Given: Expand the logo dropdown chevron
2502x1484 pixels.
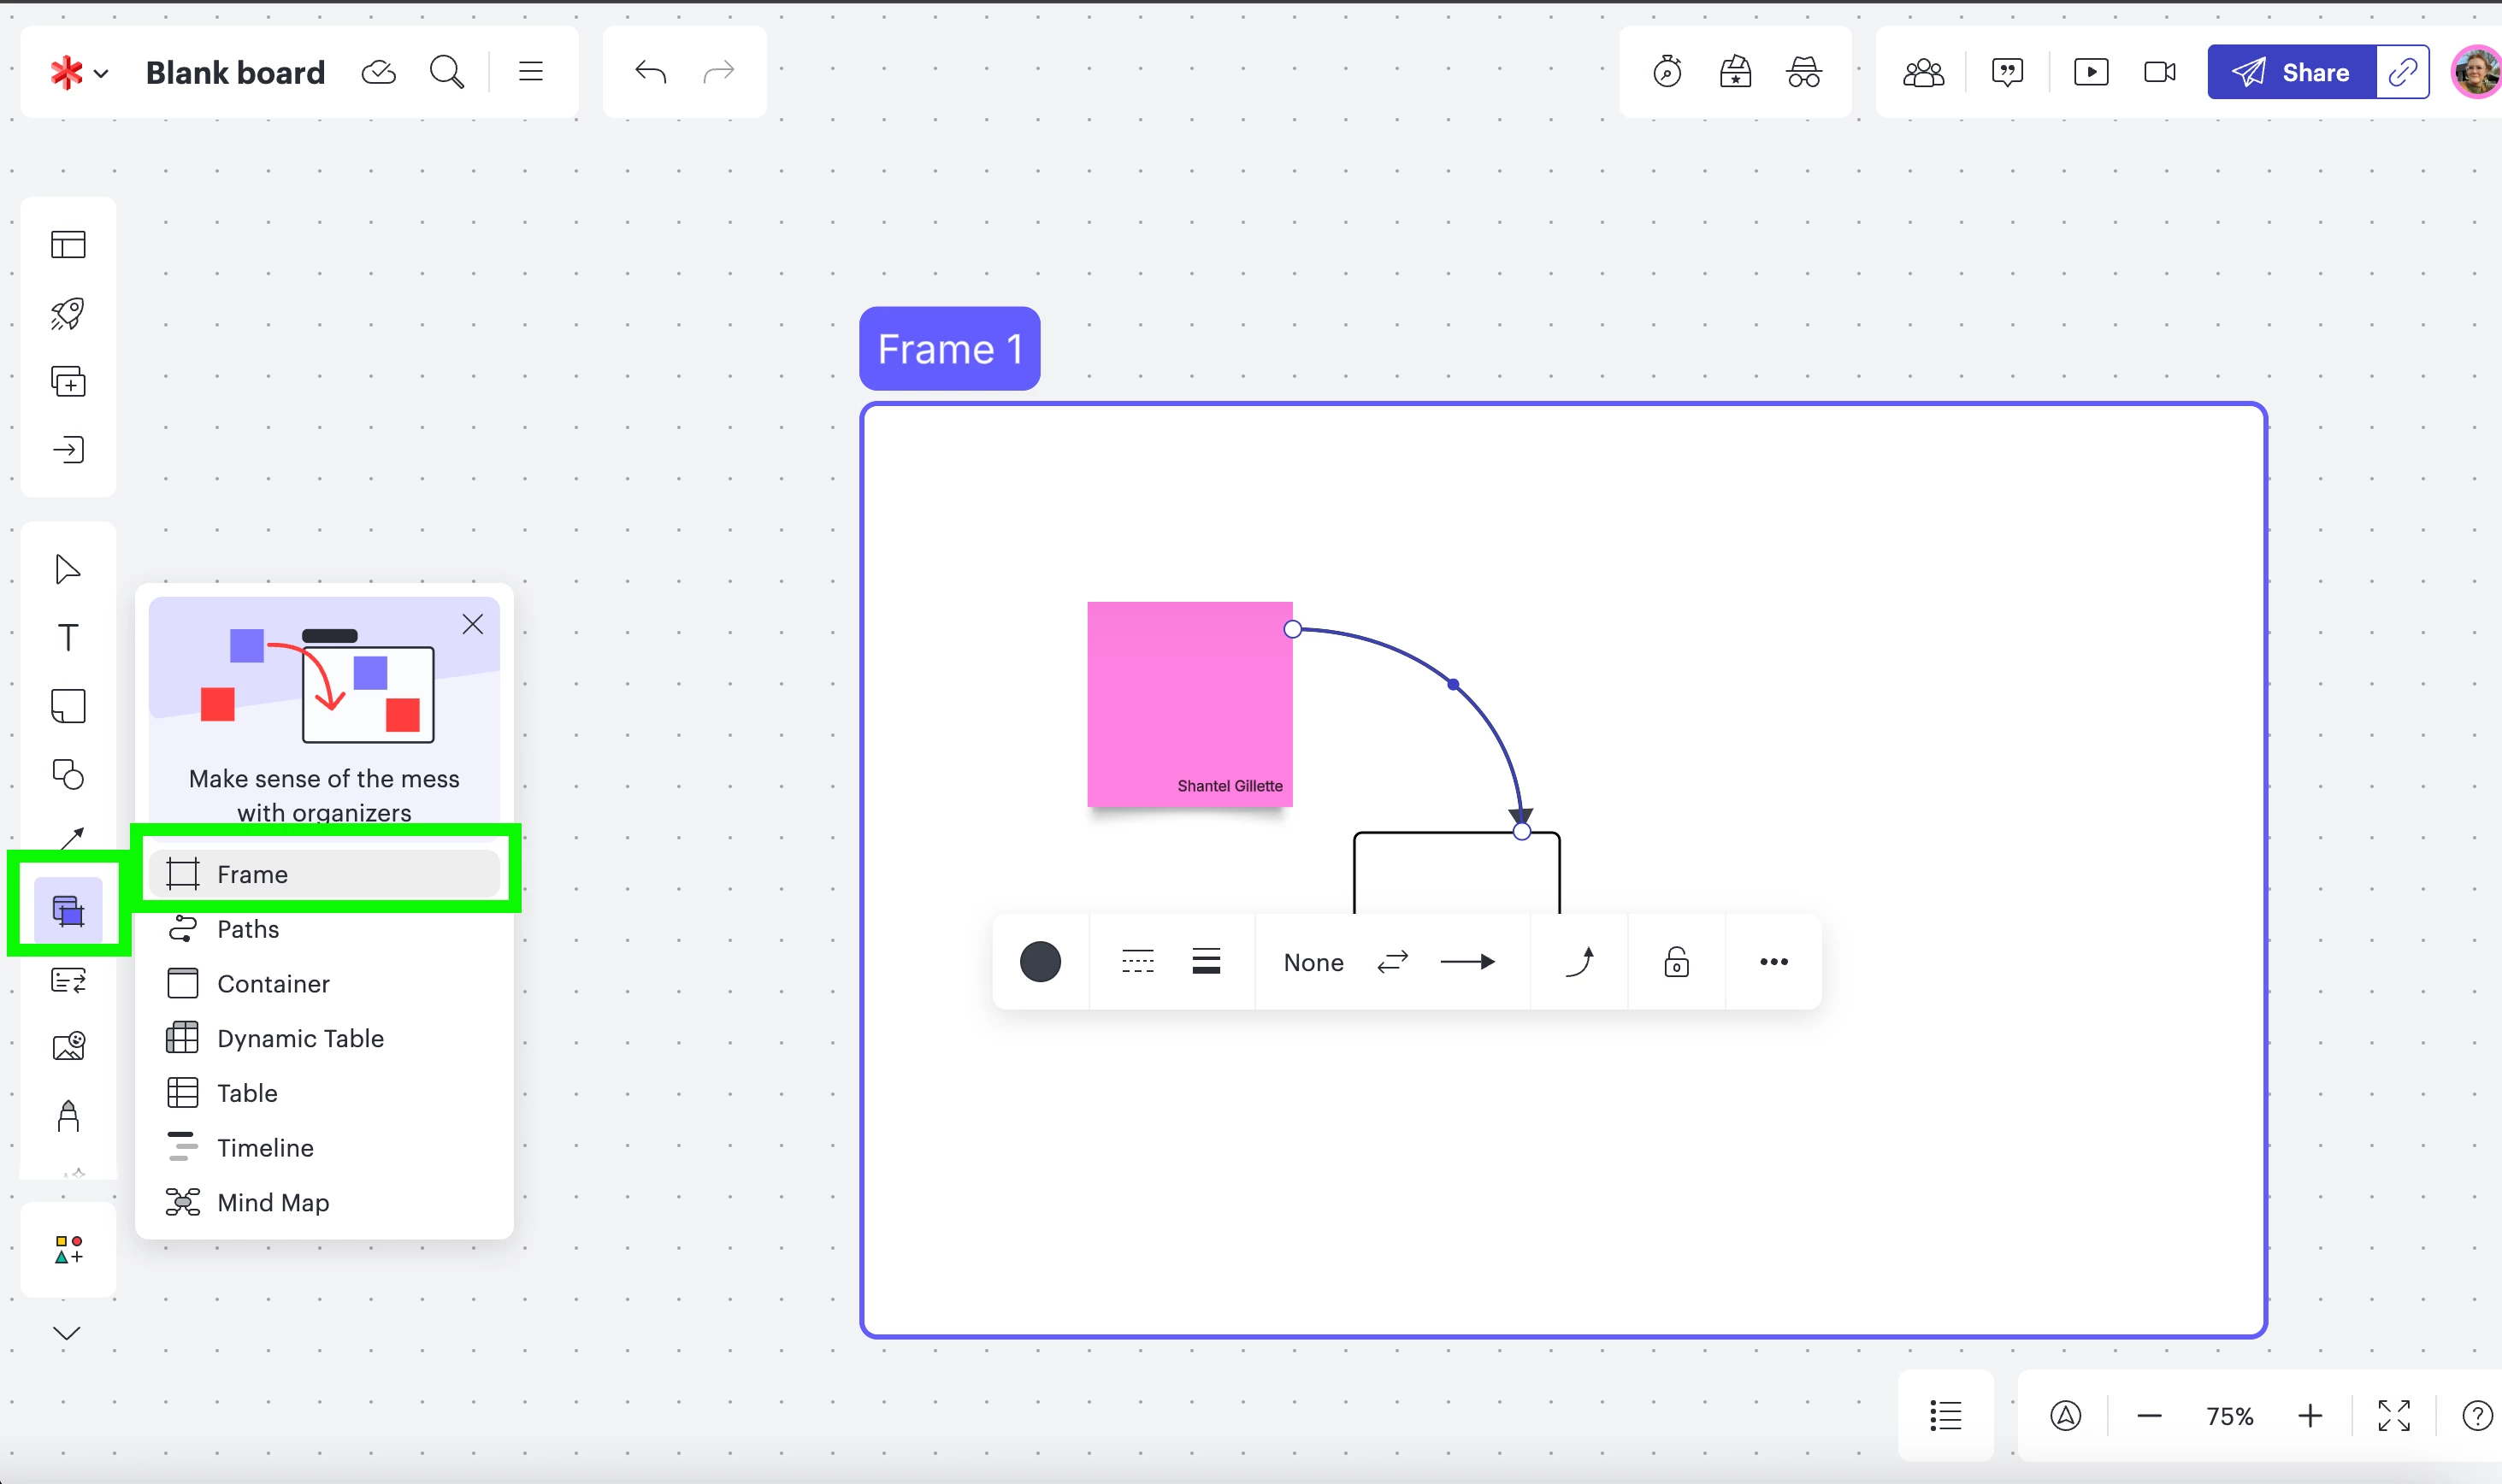Looking at the screenshot, I should 101,73.
